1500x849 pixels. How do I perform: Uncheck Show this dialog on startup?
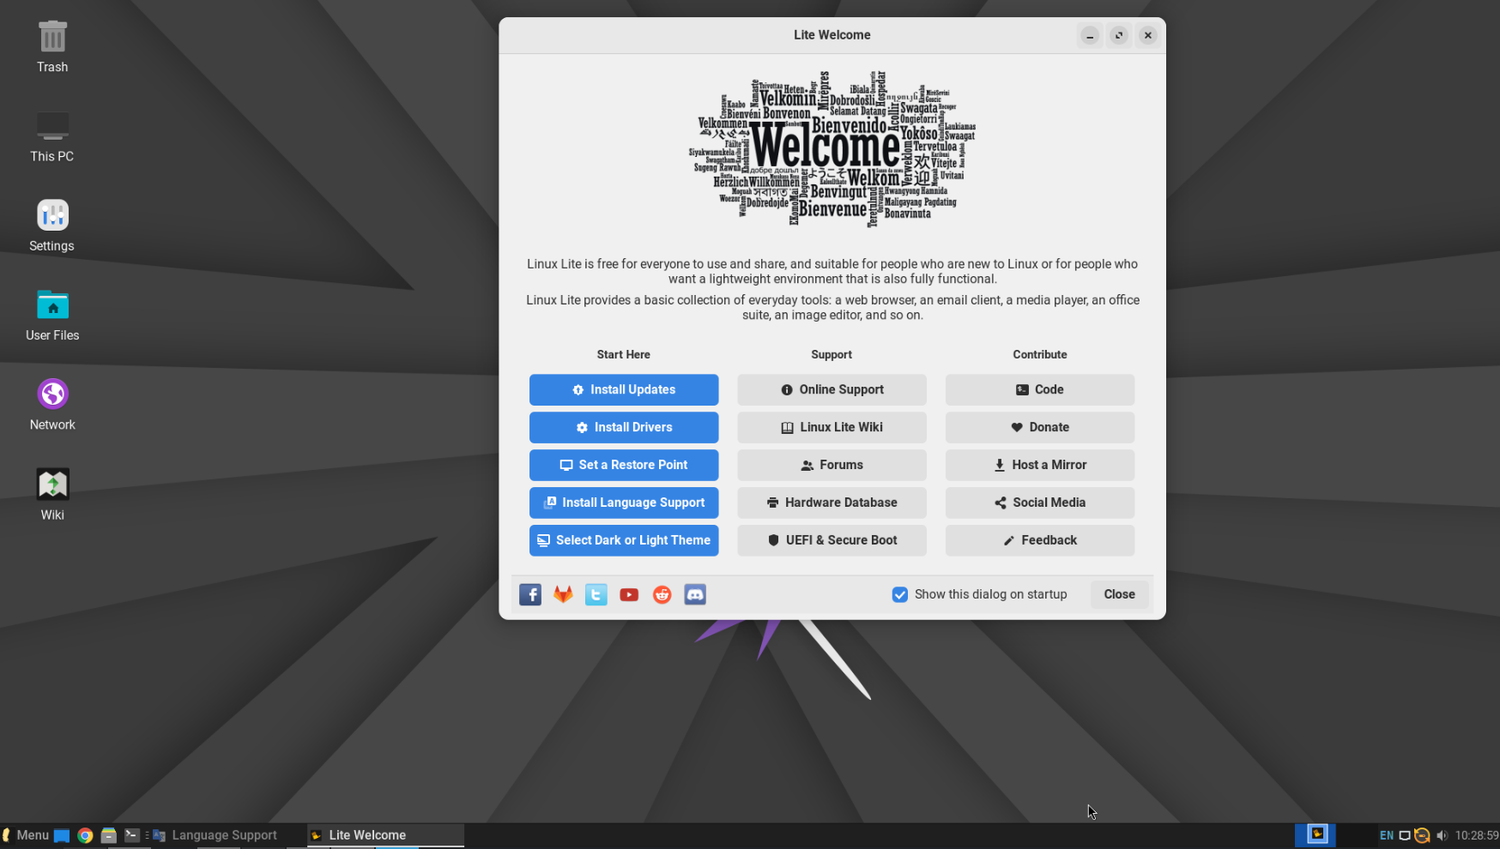pos(900,594)
